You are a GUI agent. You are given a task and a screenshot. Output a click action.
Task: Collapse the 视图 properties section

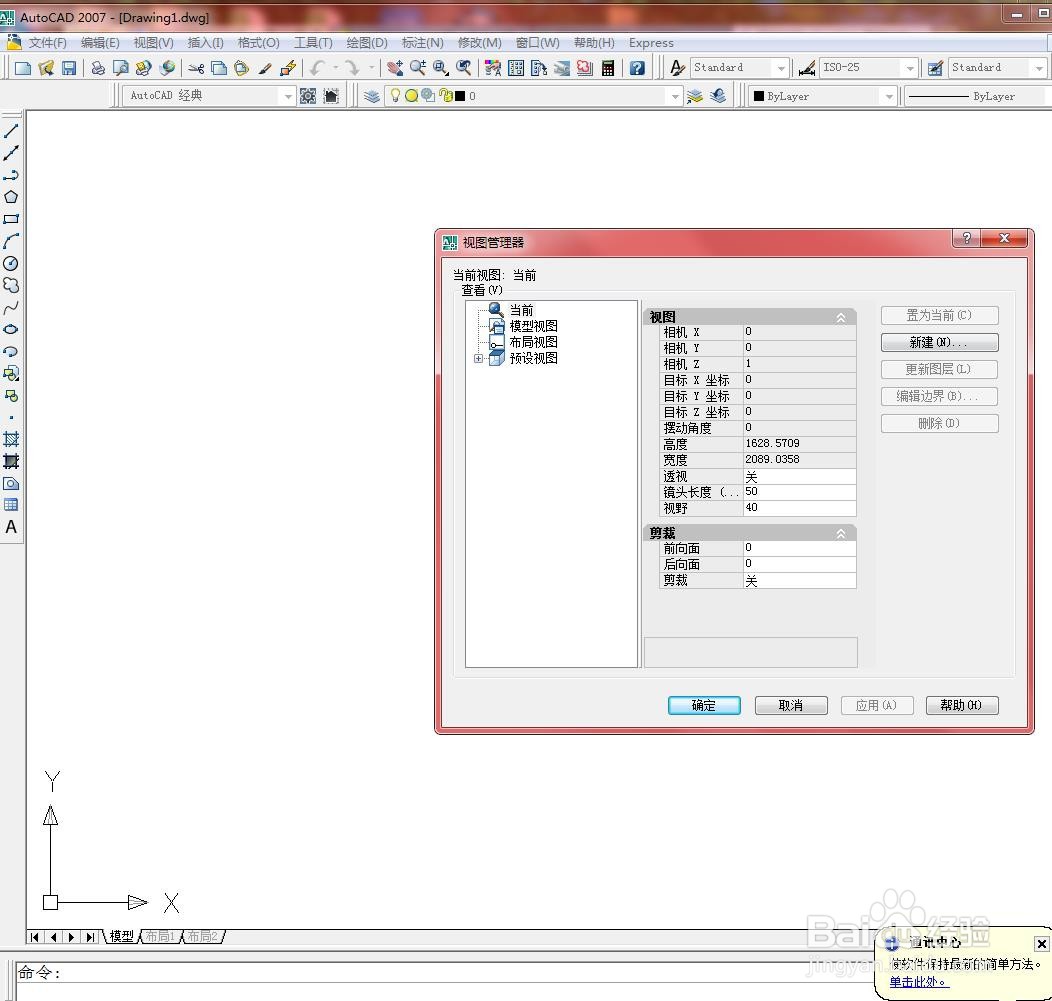[841, 318]
